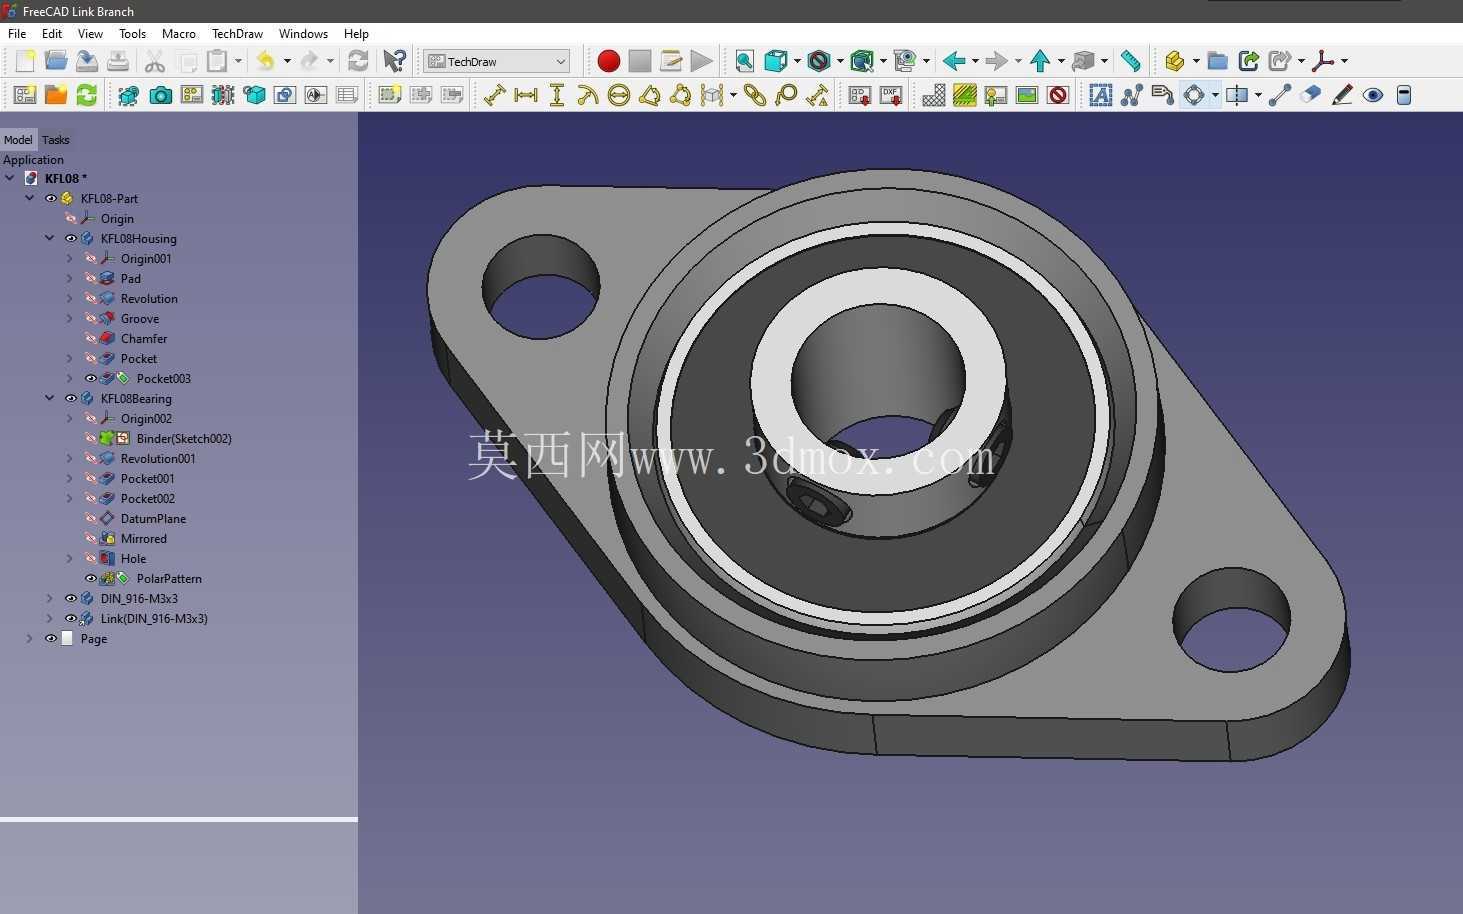Switch to the Tasks tab
The height and width of the screenshot is (914, 1463).
pos(56,140)
